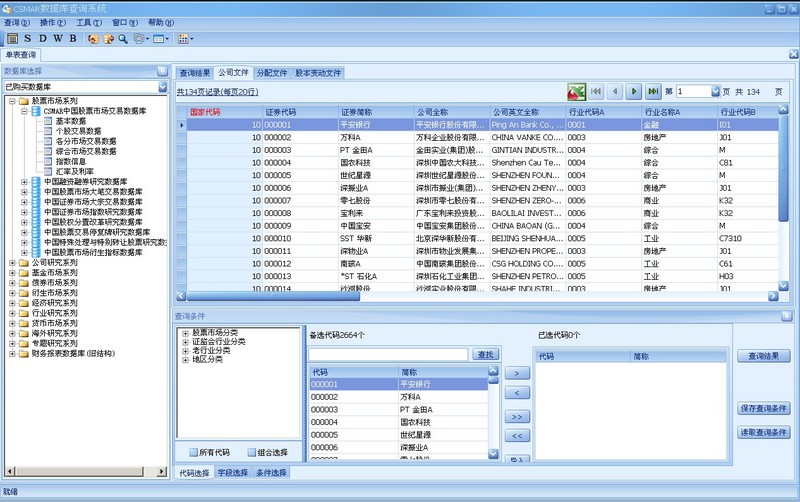Open the 查询 menu

pos(17,22)
